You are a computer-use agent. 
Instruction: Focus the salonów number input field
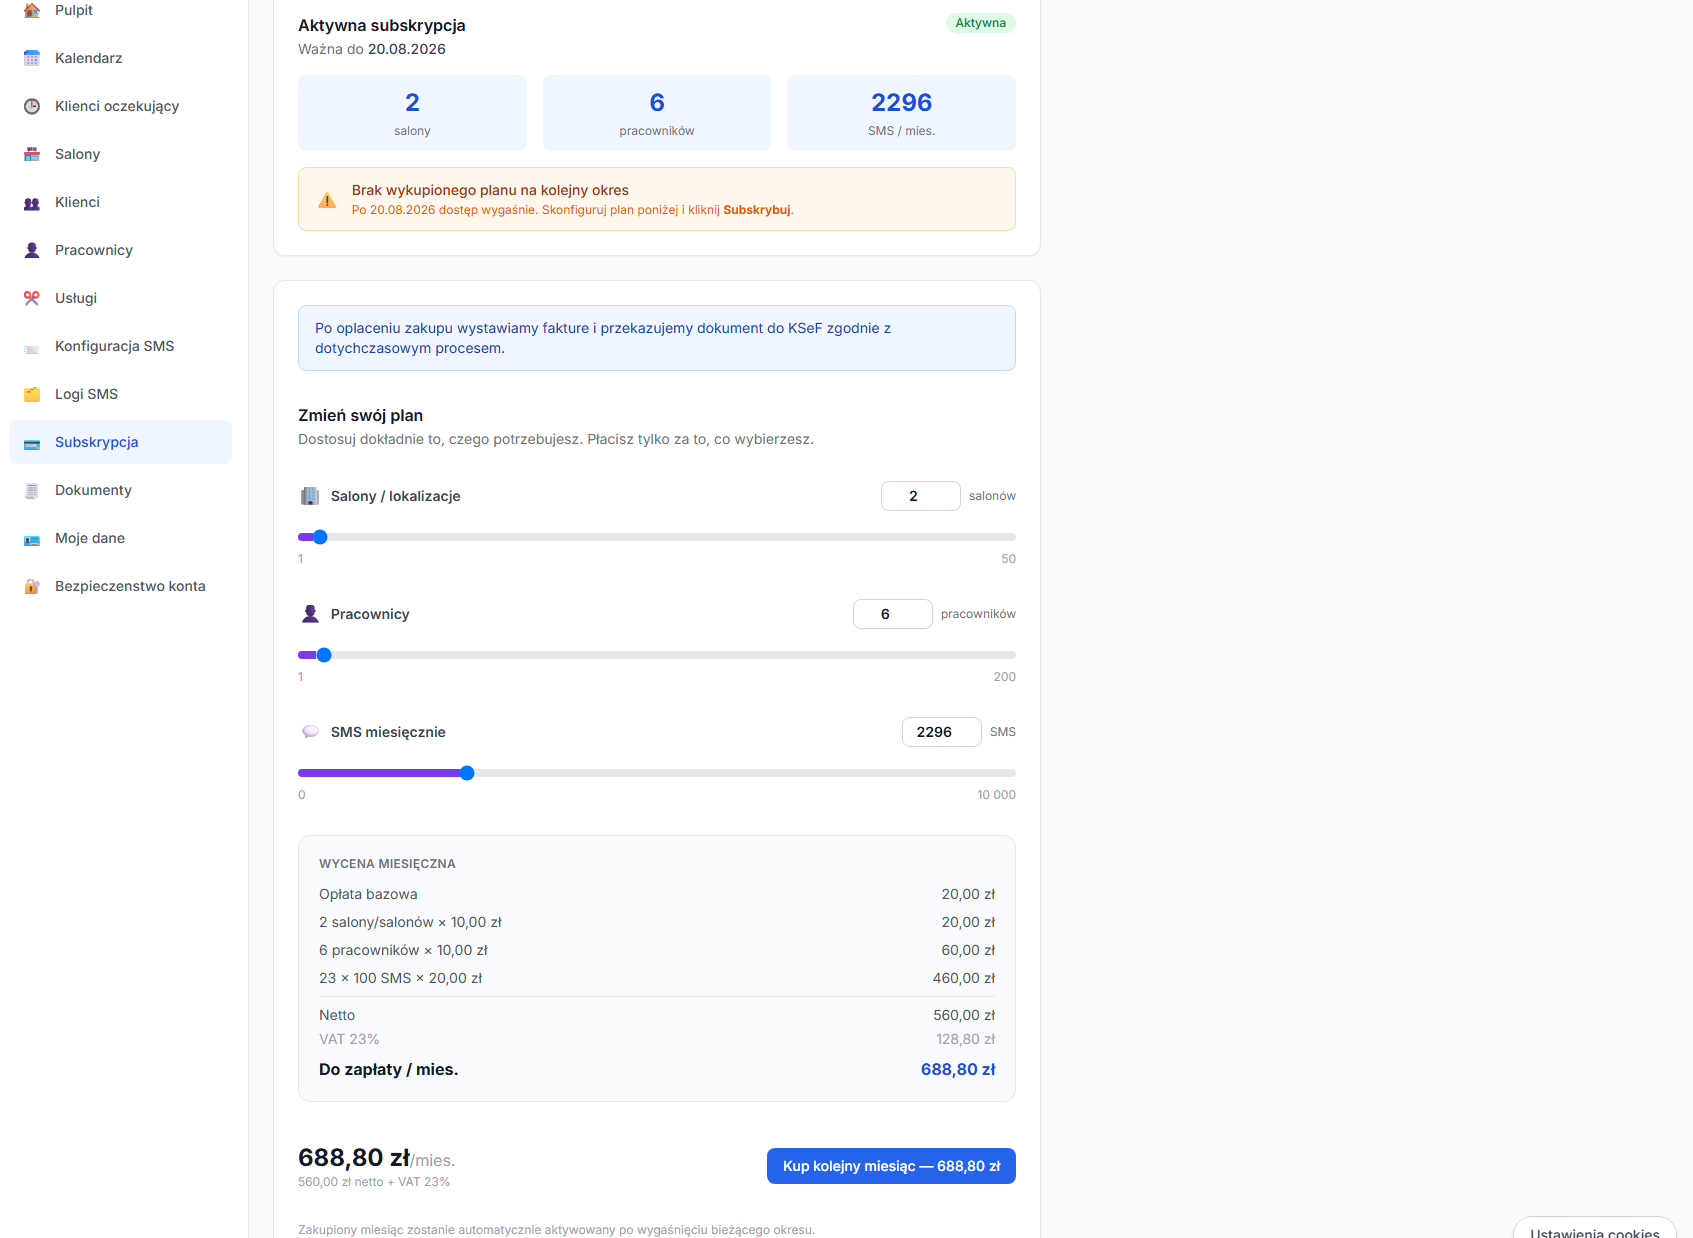[920, 496]
